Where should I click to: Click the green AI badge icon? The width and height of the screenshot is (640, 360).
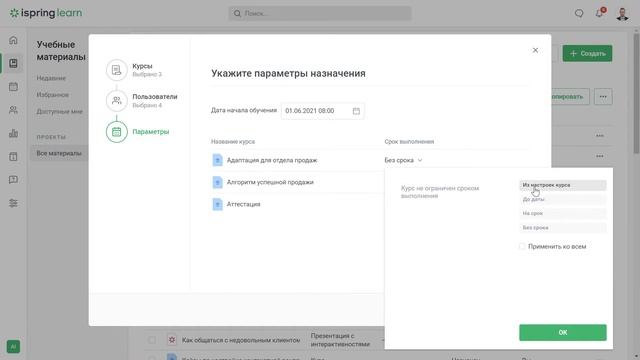tap(13, 347)
